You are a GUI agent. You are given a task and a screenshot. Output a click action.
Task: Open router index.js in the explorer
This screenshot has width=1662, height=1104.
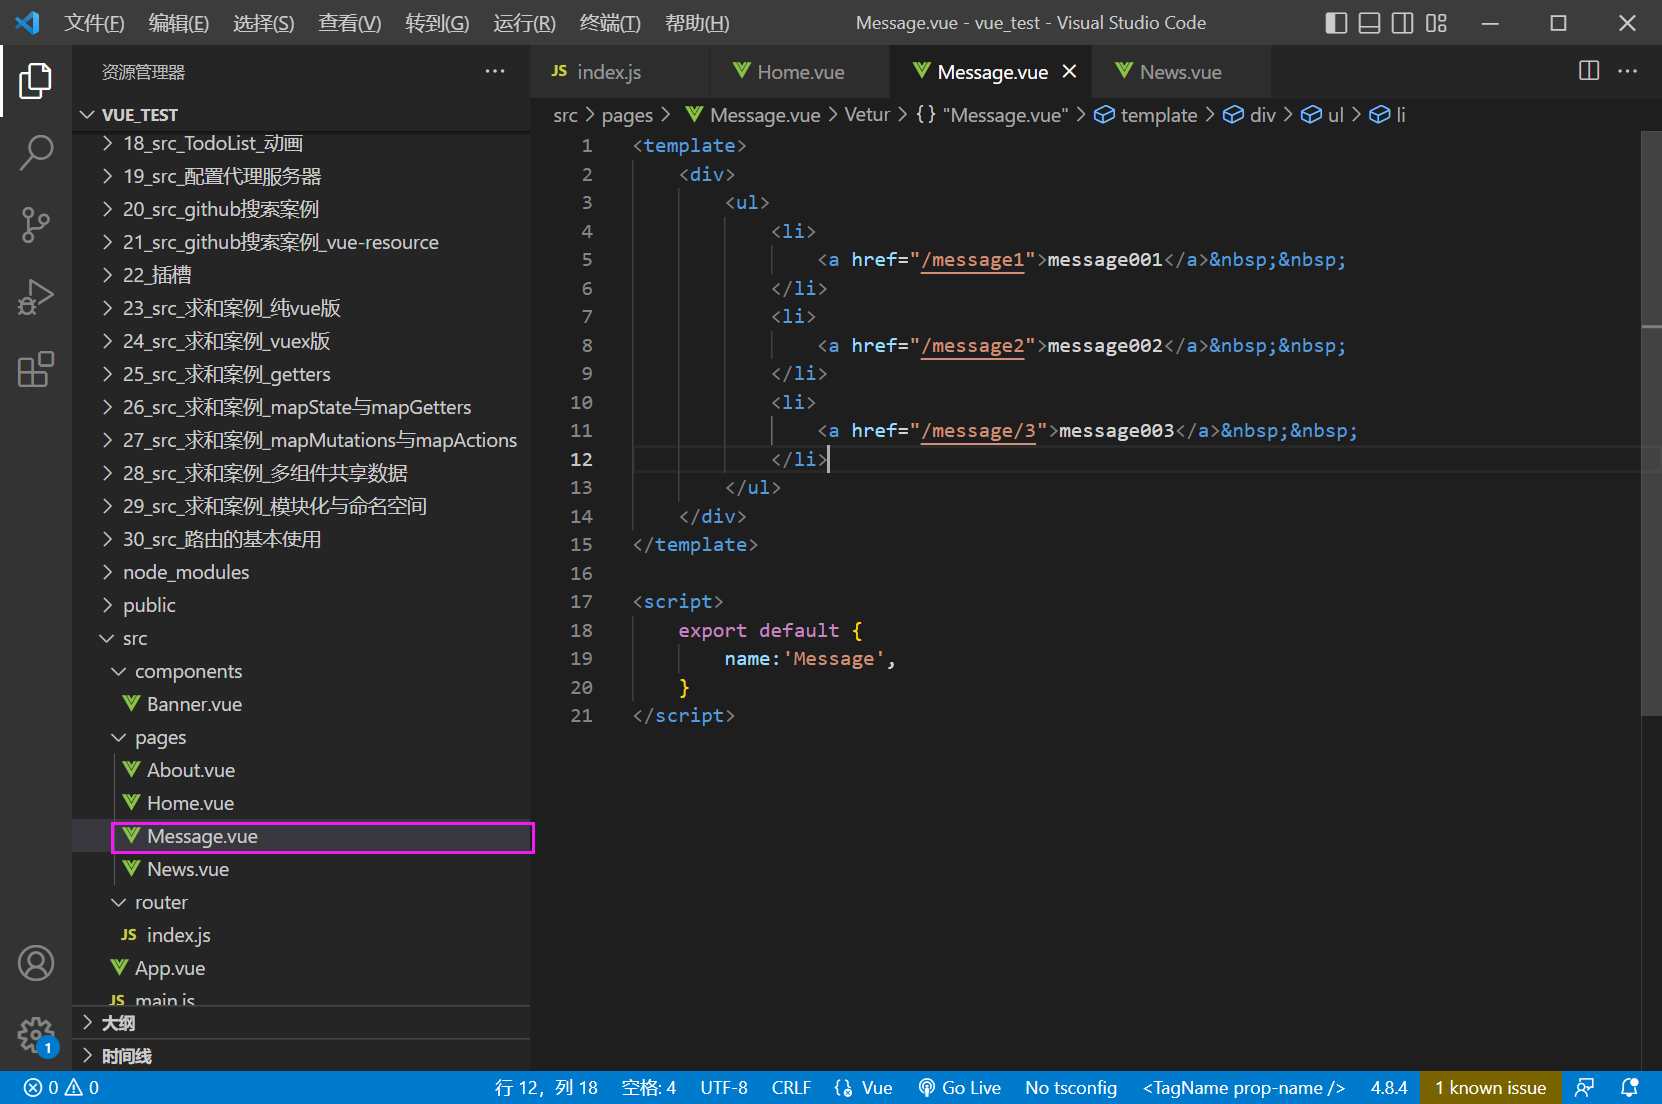point(301,935)
